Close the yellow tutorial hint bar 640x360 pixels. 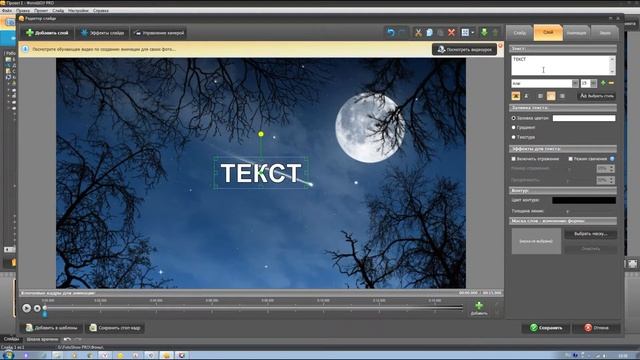tap(500, 46)
